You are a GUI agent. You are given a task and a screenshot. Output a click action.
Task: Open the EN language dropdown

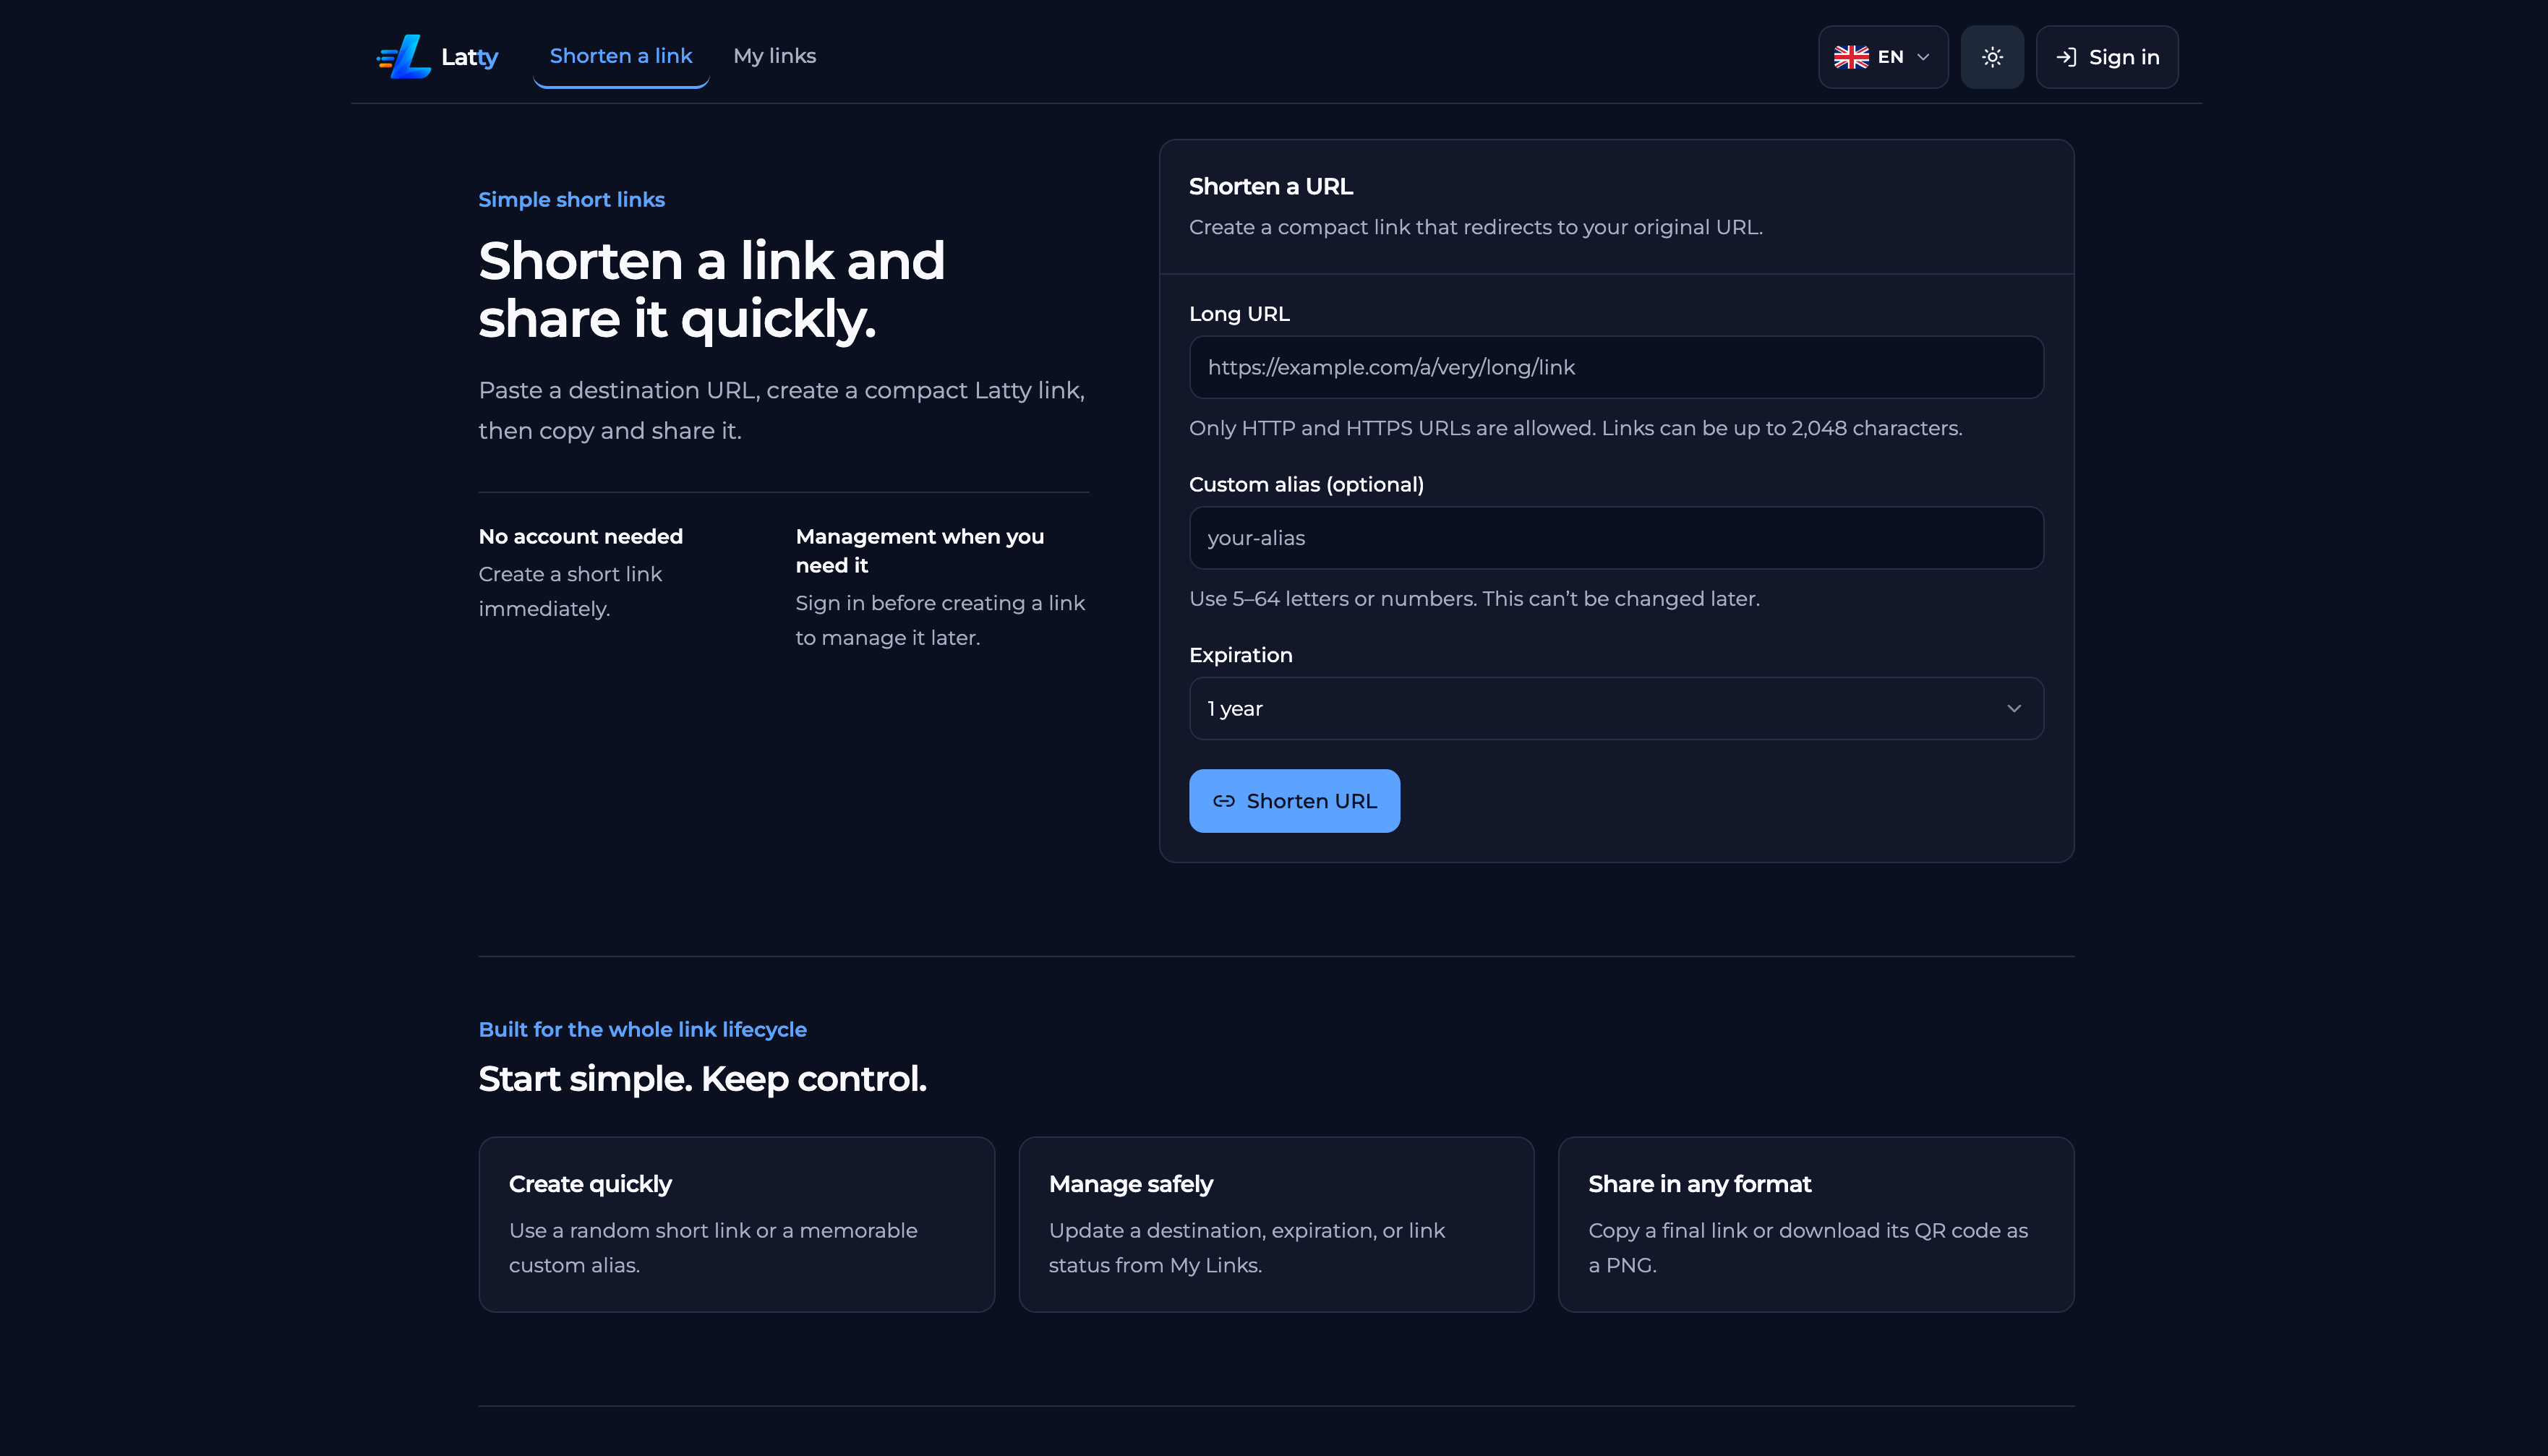click(x=1883, y=57)
